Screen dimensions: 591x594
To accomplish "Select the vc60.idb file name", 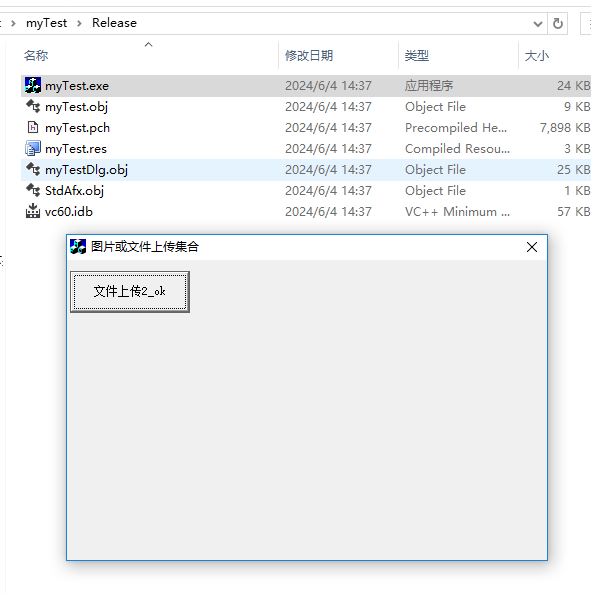I will 69,211.
